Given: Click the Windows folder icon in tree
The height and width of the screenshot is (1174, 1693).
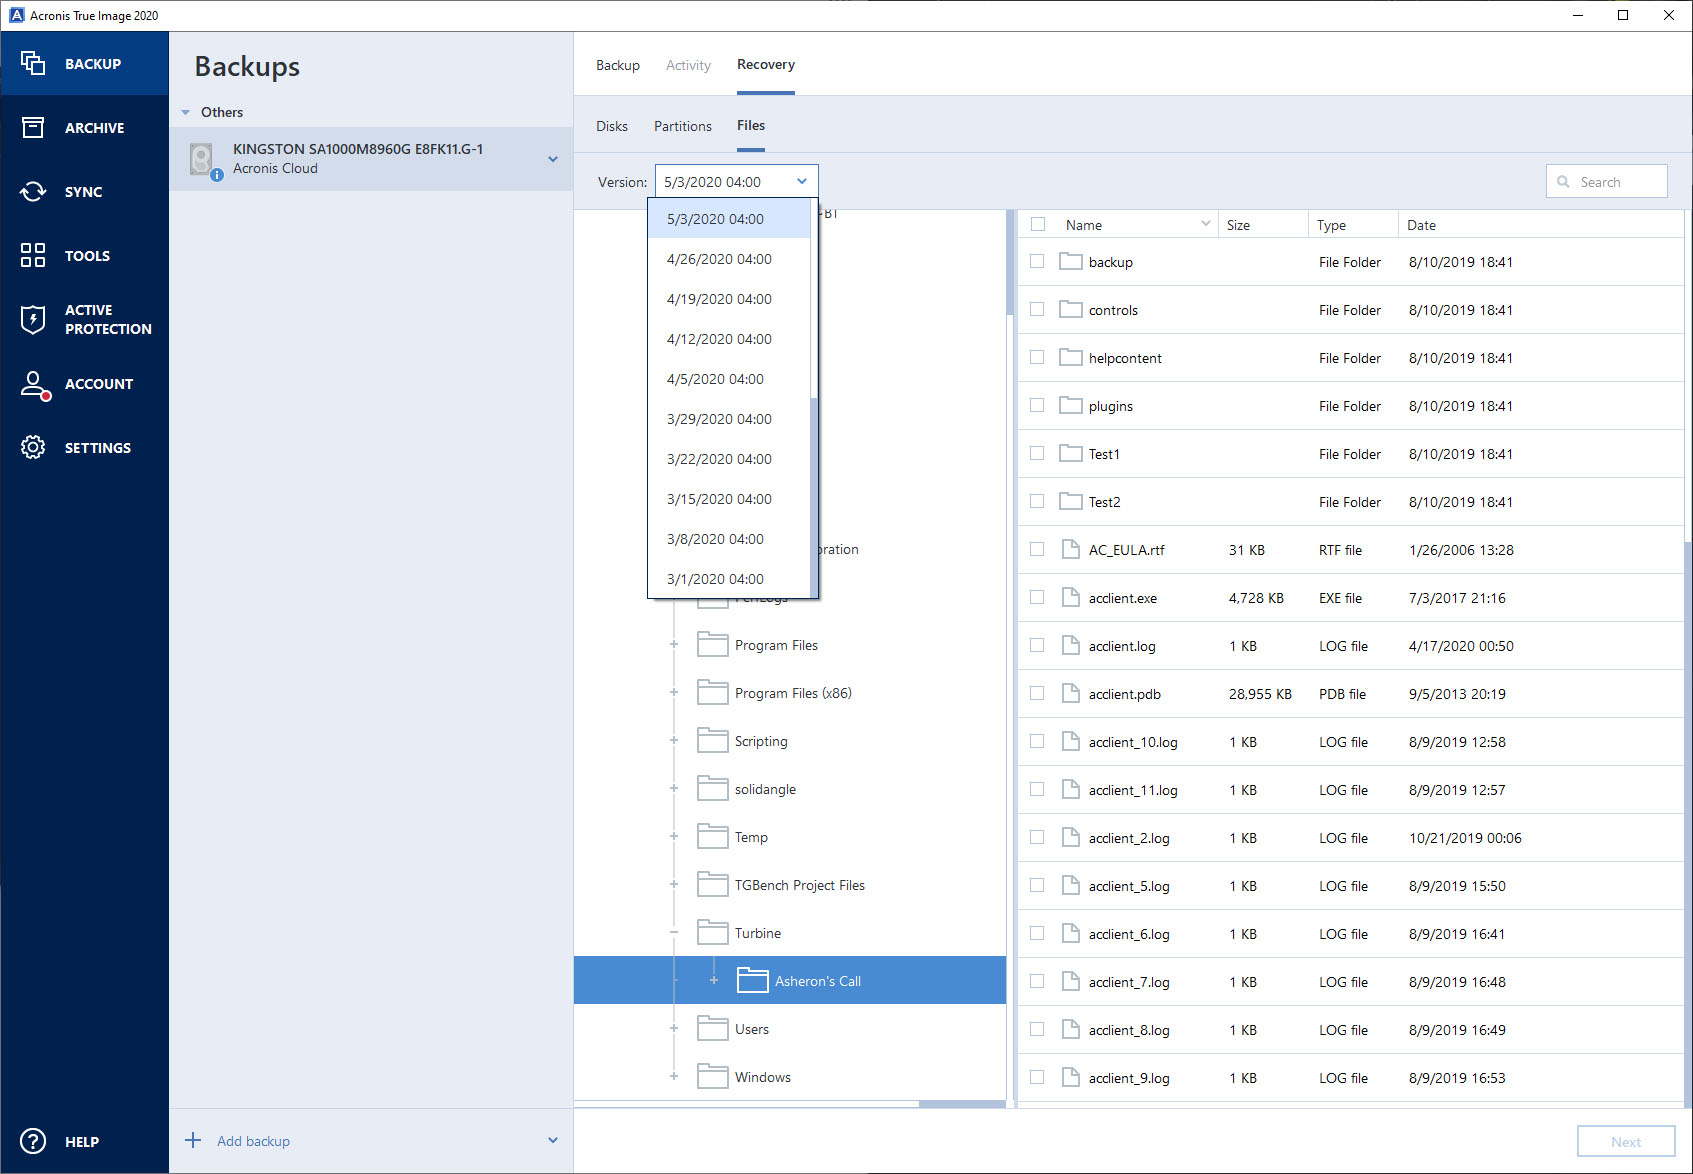Looking at the screenshot, I should 712,1077.
